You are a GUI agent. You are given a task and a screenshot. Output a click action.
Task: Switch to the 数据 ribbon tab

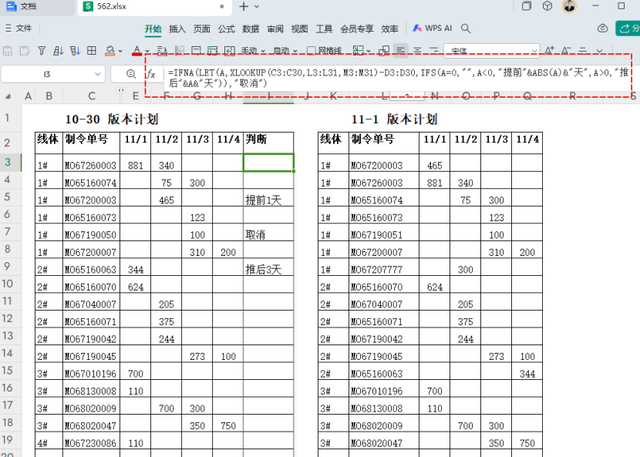point(251,29)
